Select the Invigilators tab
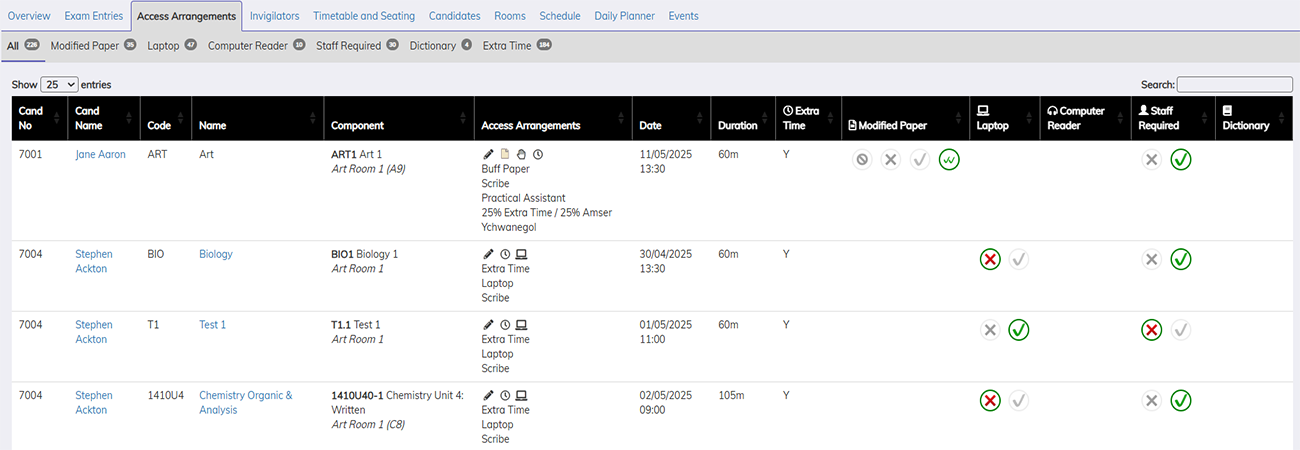This screenshot has width=1300, height=450. click(274, 16)
